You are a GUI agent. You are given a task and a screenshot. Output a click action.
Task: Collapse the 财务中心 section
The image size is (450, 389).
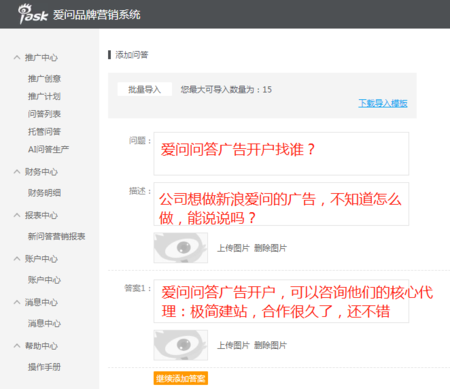[x=36, y=172]
